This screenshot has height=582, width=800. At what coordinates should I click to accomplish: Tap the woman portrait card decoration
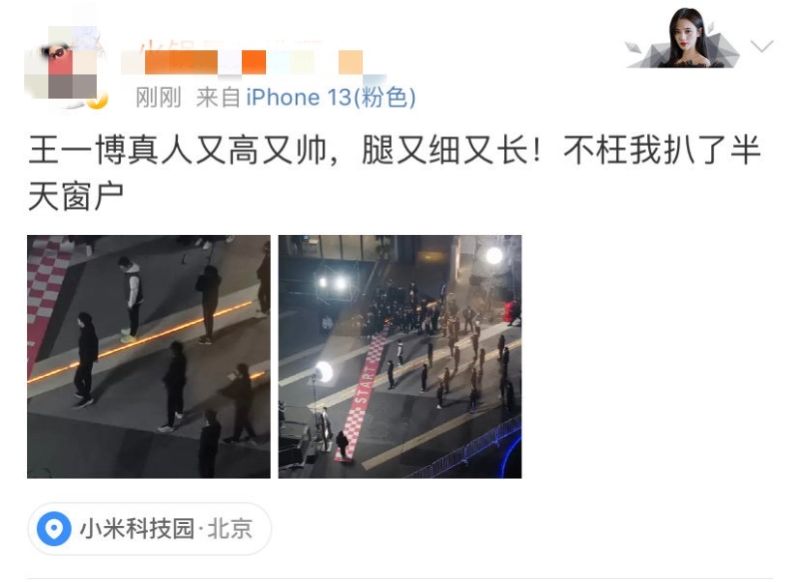[x=685, y=38]
